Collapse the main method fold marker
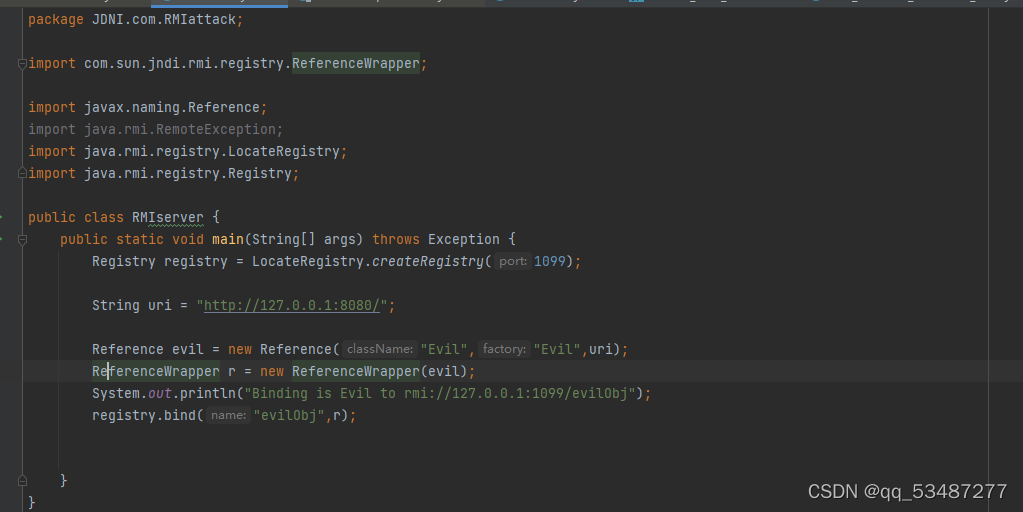1023x512 pixels. 22,239
